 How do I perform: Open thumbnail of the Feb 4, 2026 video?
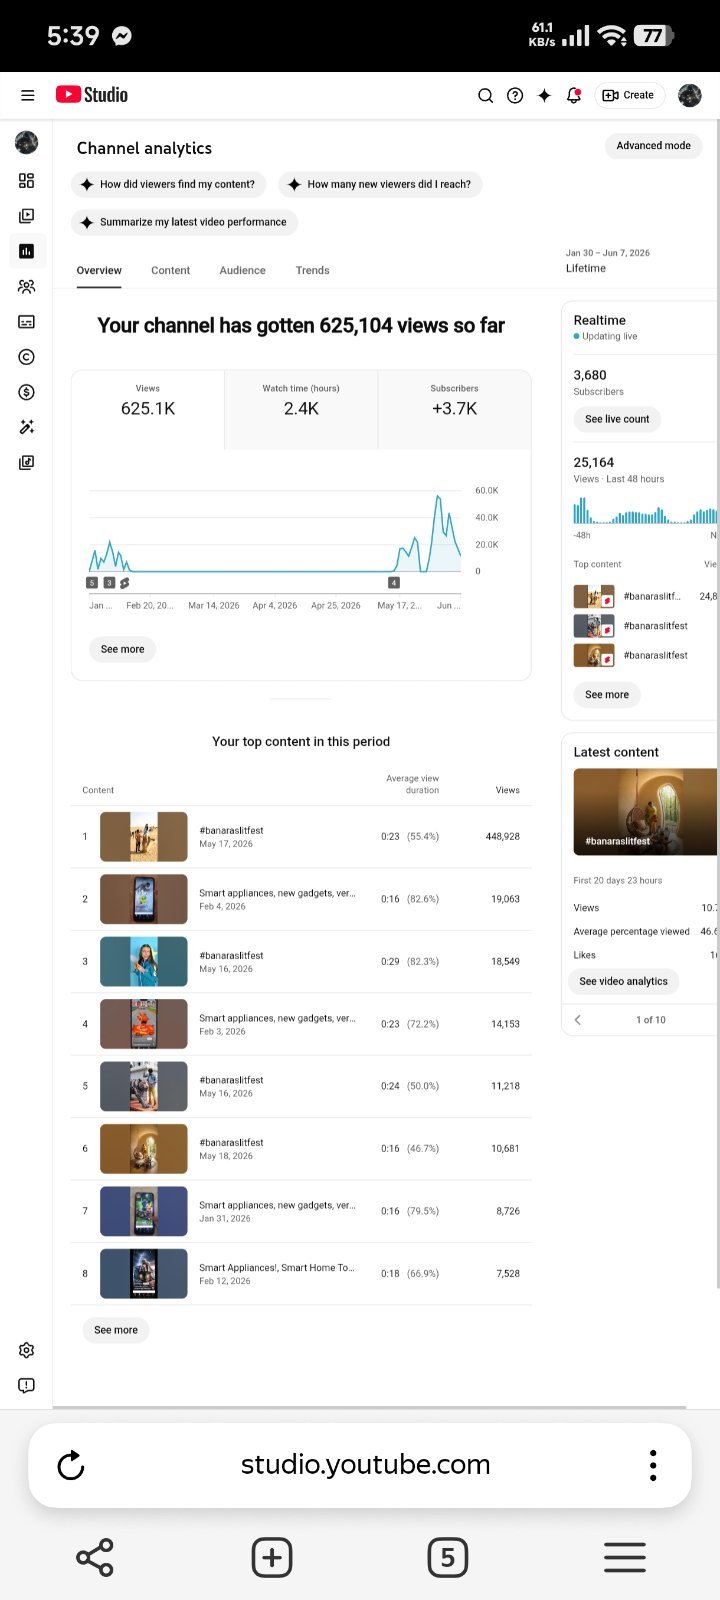(x=144, y=899)
